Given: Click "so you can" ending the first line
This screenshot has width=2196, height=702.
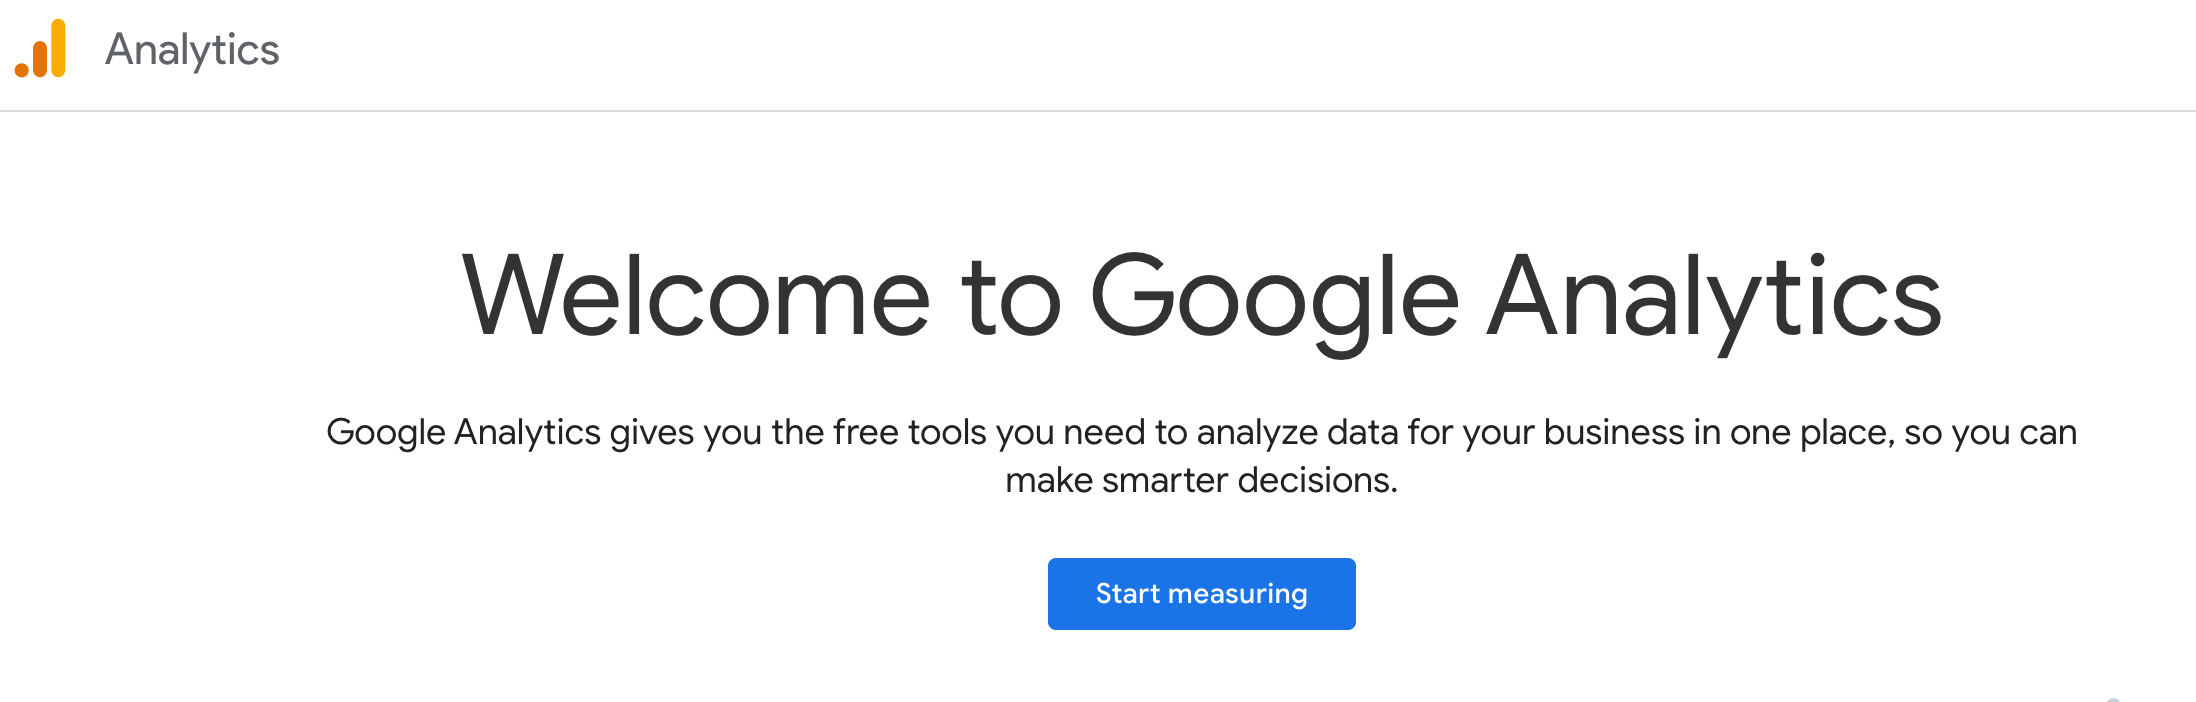Looking at the screenshot, I should (x=1990, y=433).
